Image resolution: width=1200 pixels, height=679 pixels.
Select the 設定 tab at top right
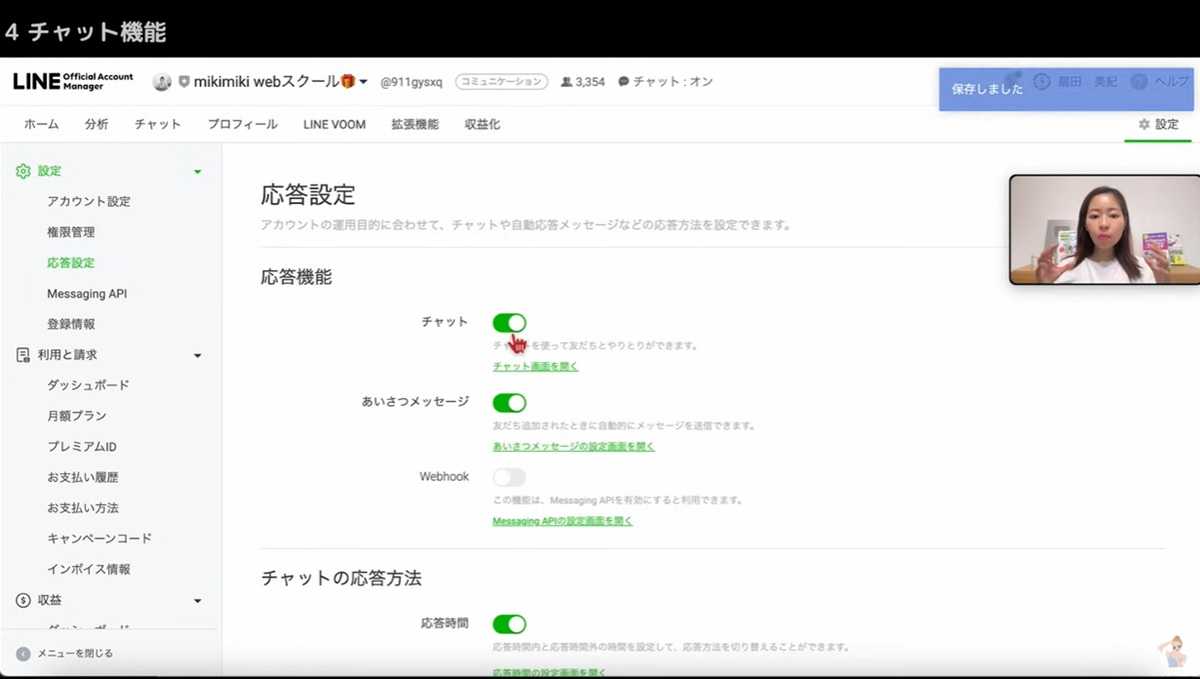1158,125
